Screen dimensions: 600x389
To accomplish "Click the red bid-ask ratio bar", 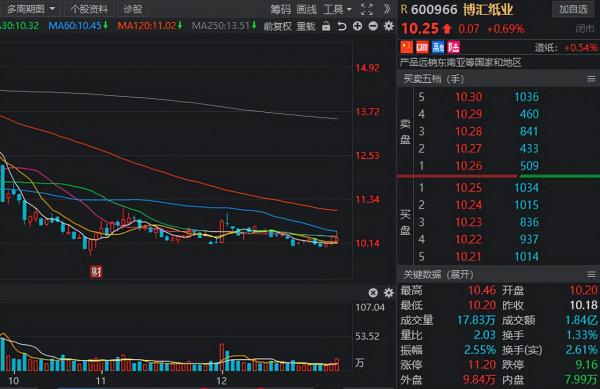I will tap(457, 176).
